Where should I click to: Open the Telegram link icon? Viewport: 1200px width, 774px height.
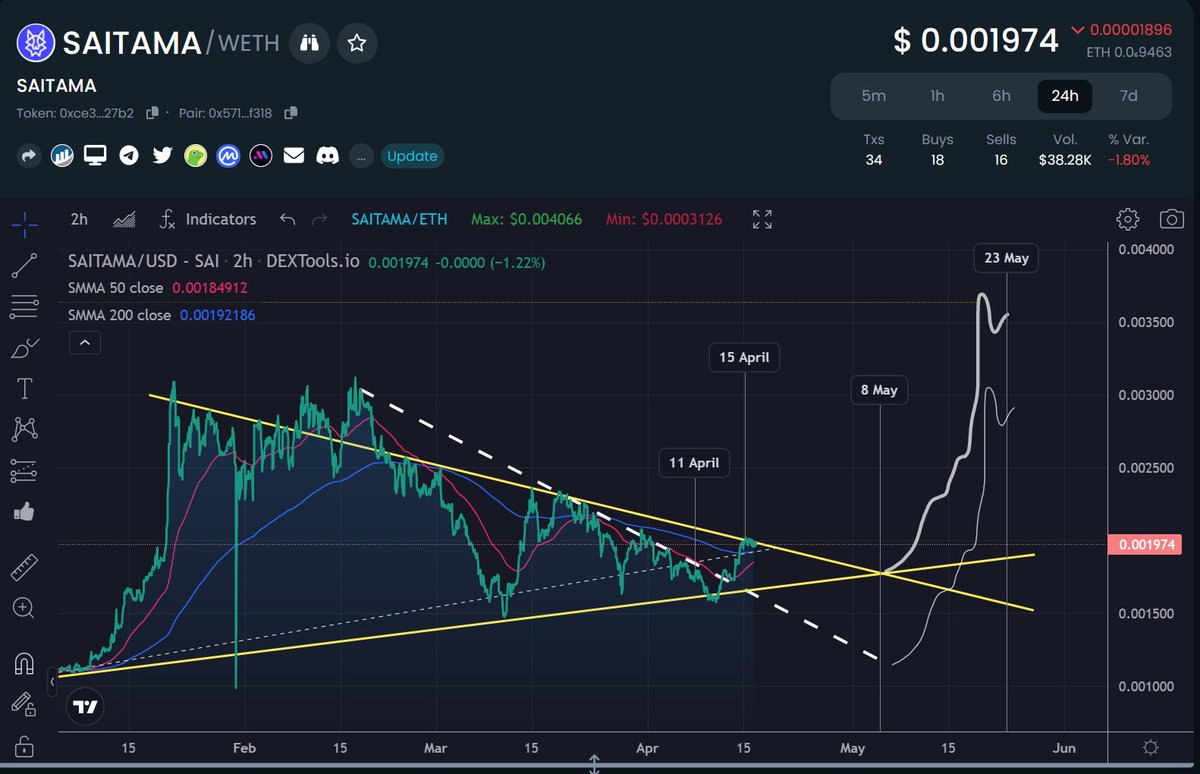click(129, 156)
